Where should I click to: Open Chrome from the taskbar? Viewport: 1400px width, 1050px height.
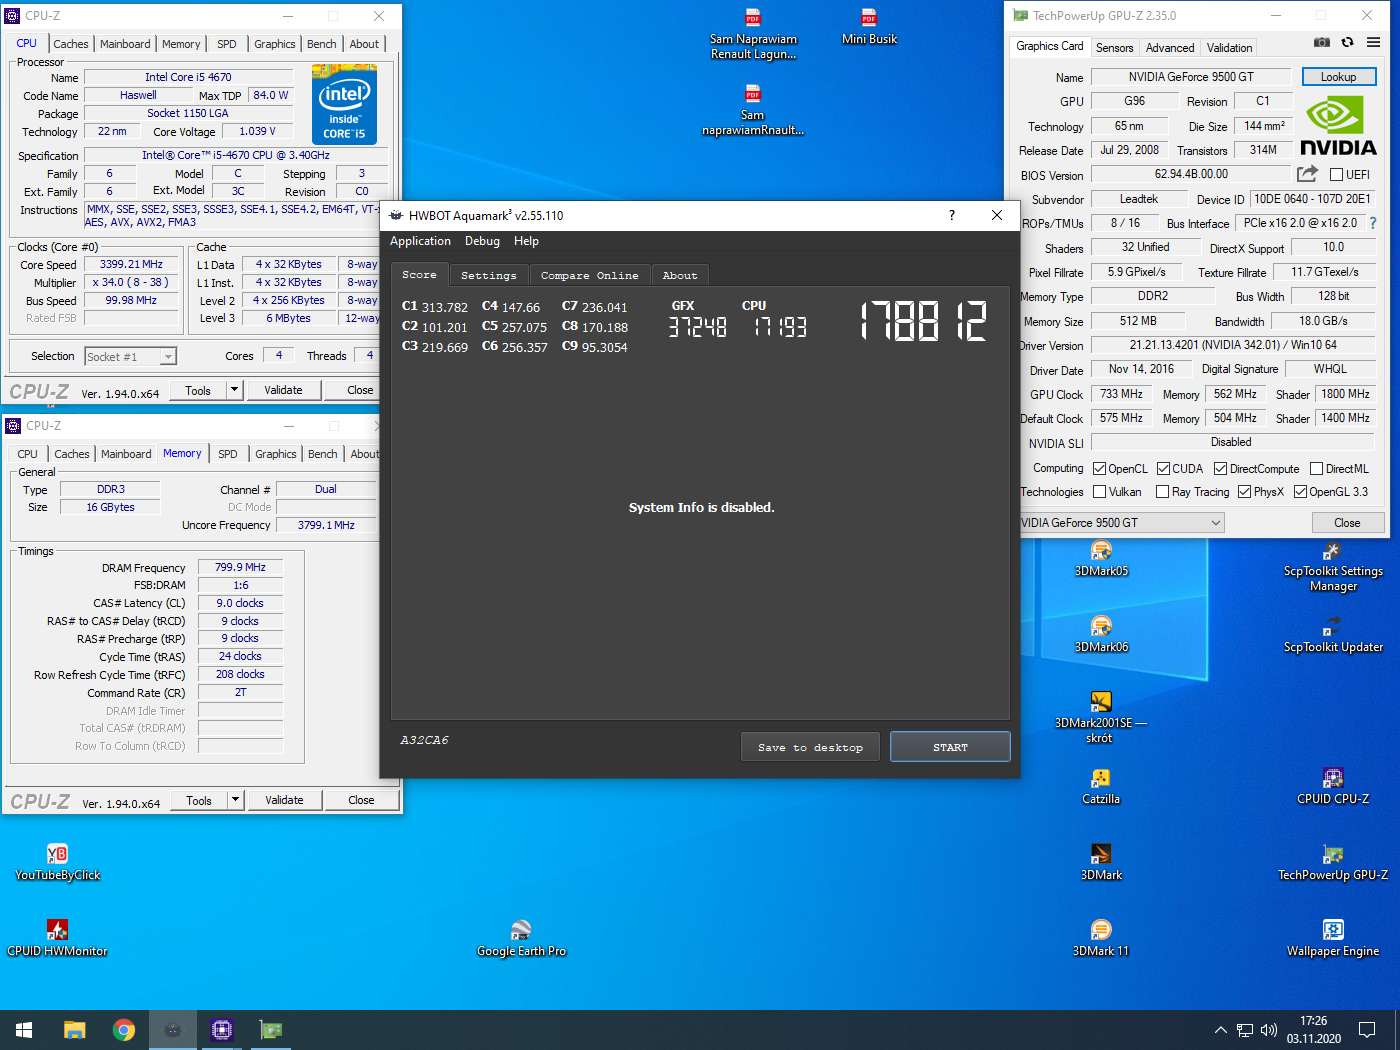point(124,1030)
